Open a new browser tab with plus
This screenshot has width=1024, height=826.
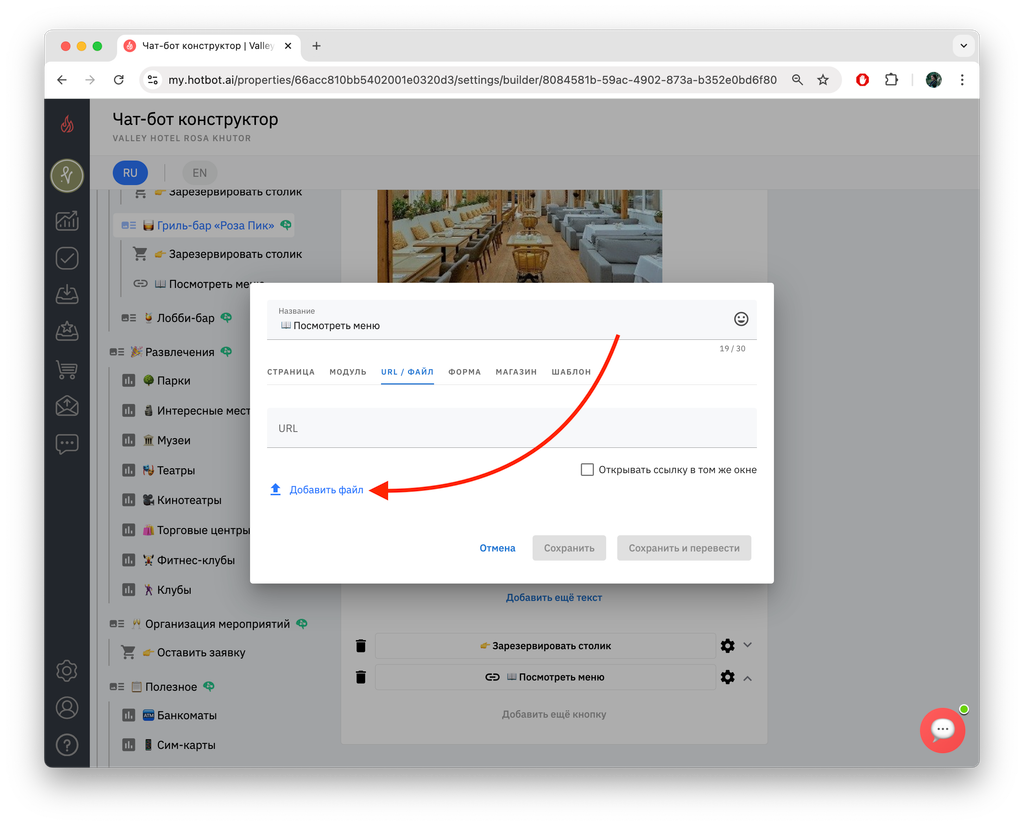[x=316, y=46]
